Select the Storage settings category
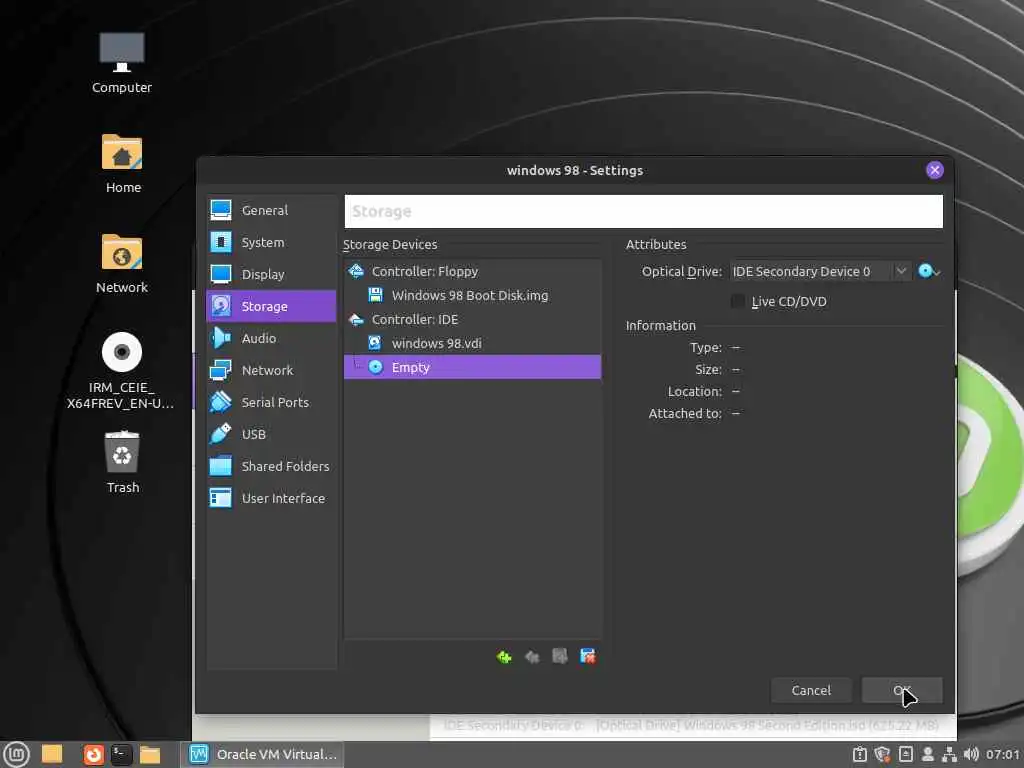Viewport: 1024px width, 768px height. [x=270, y=306]
